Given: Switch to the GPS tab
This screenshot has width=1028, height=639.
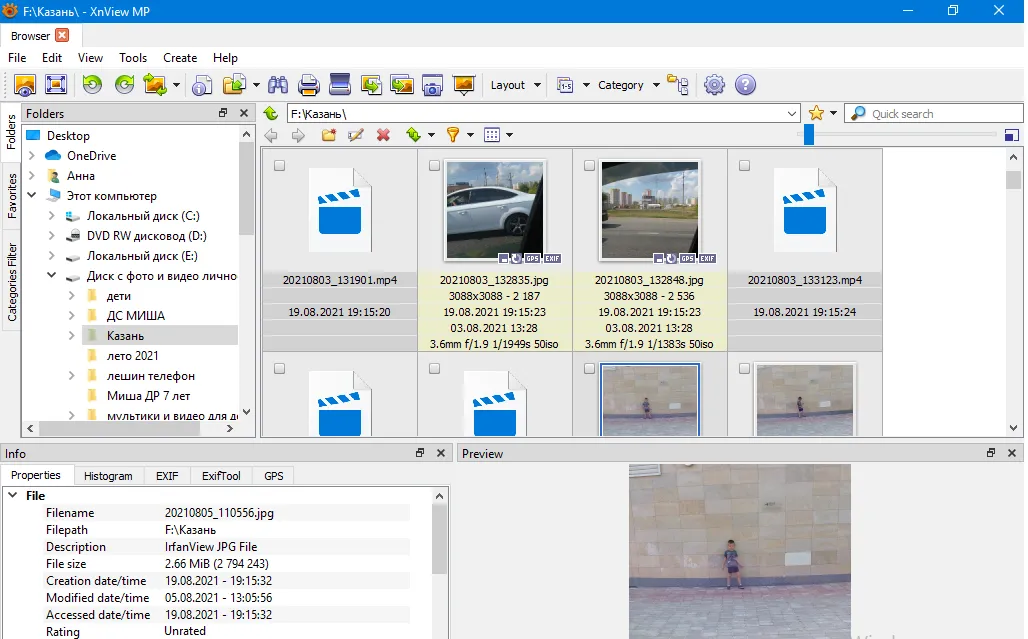Looking at the screenshot, I should pyautogui.click(x=274, y=476).
